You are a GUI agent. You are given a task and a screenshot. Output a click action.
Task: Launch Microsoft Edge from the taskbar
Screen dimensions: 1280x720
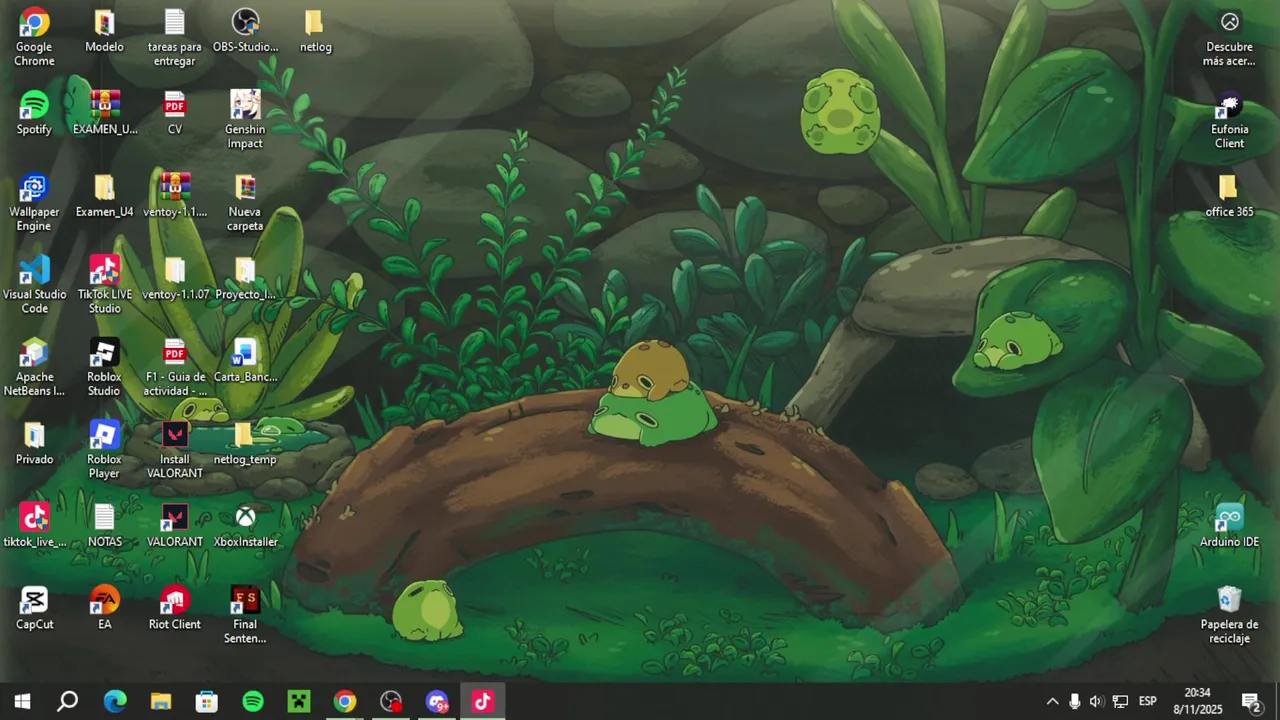[115, 702]
